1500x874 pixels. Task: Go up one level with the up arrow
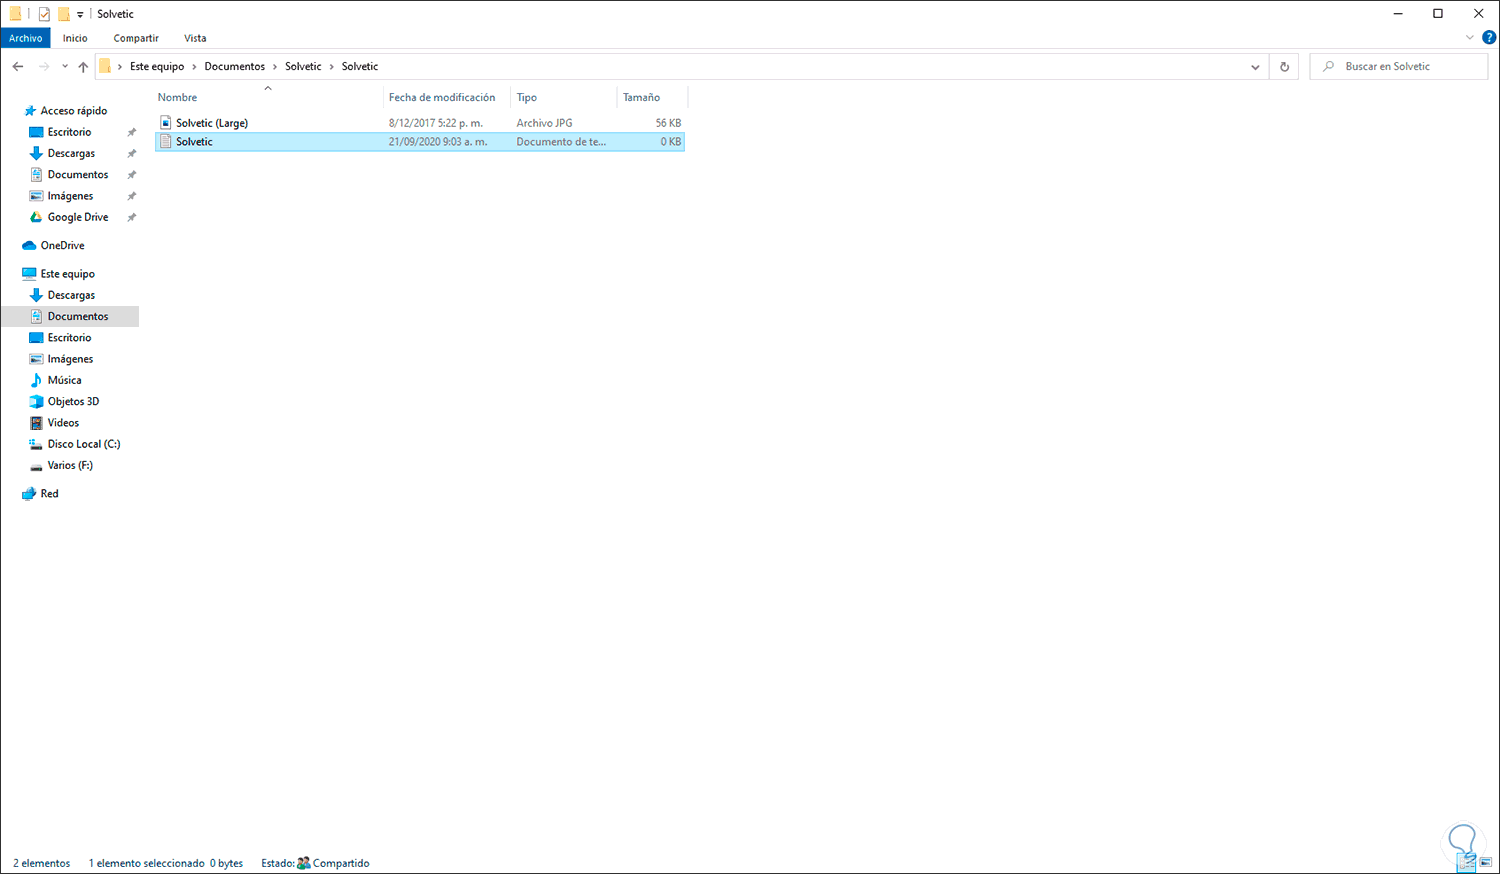(83, 67)
